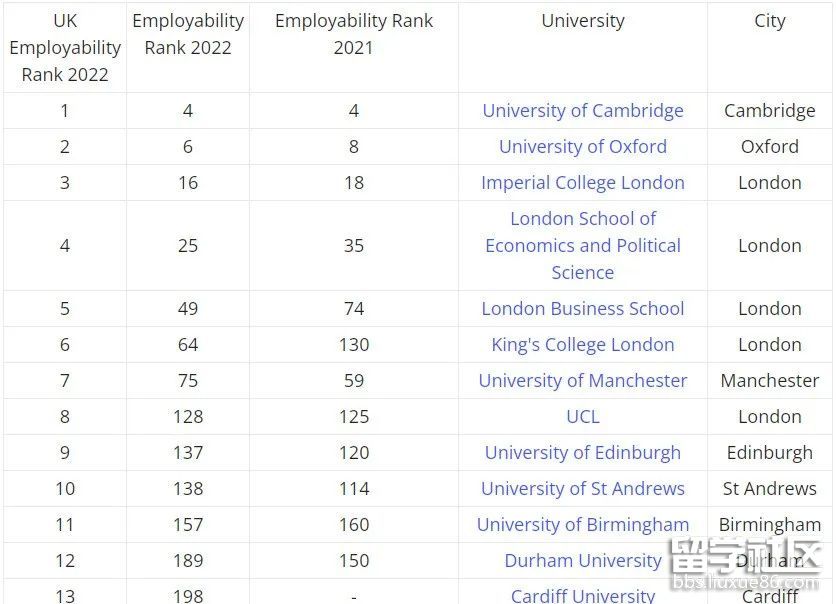The image size is (836, 604).
Task: Click the University of Edinburgh link
Action: [x=583, y=453]
